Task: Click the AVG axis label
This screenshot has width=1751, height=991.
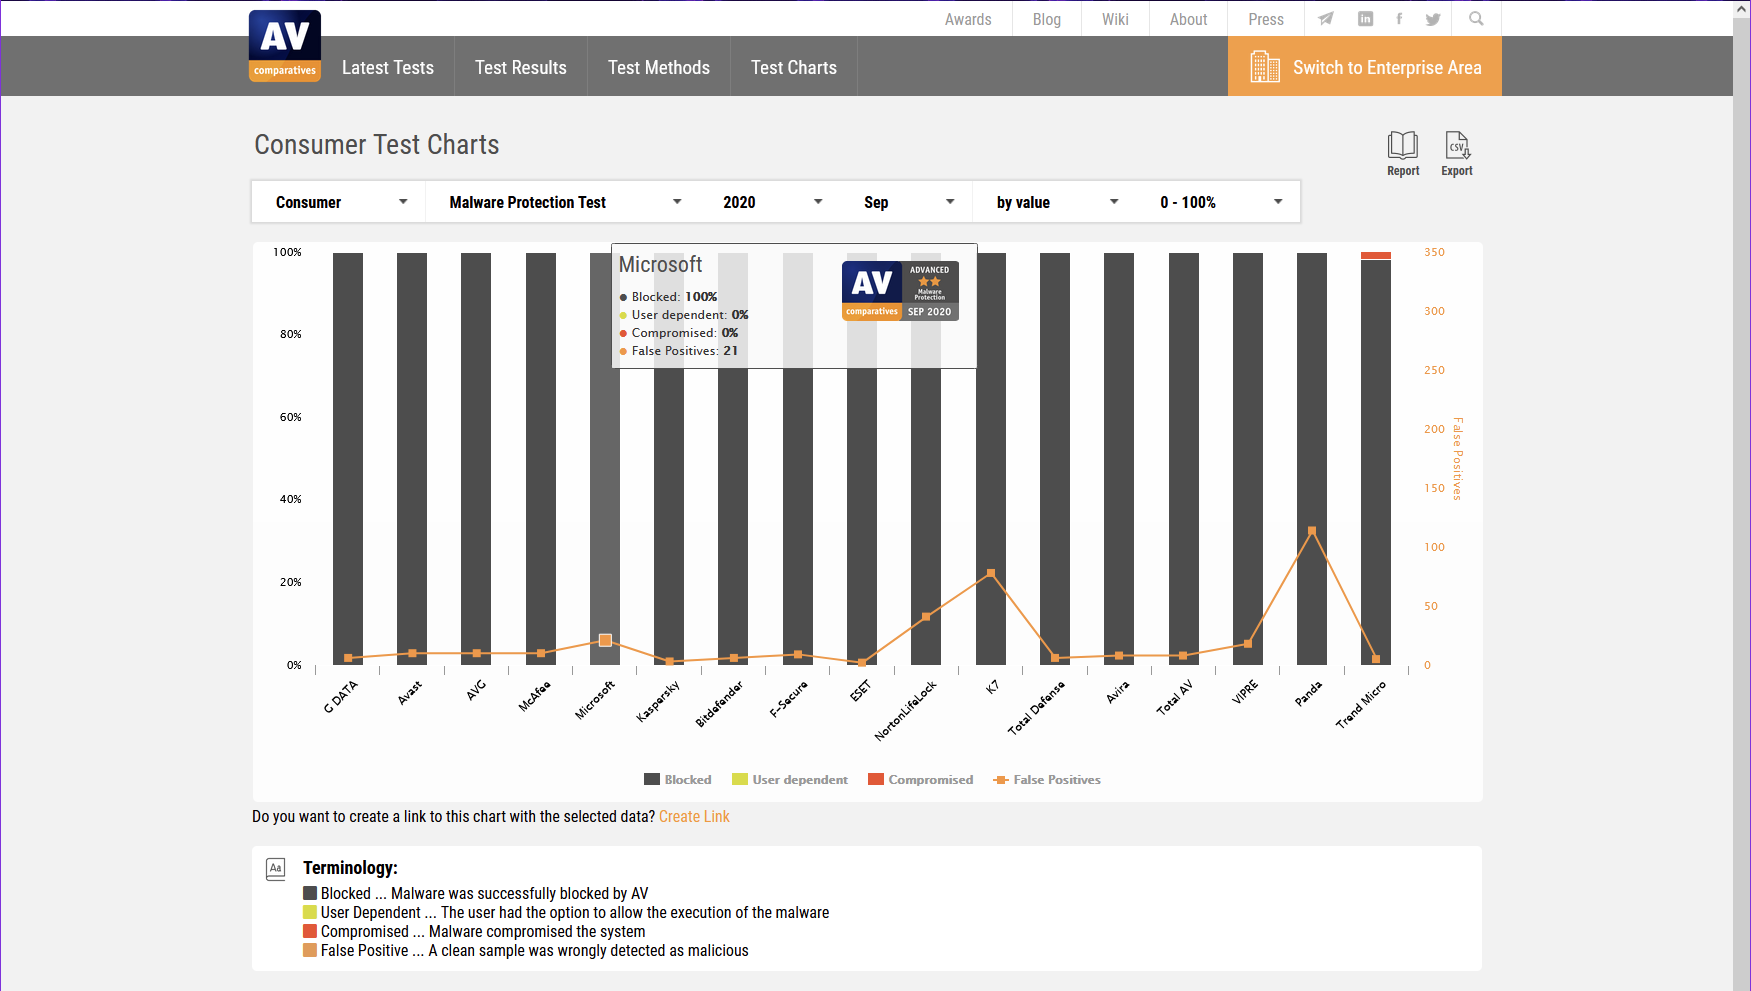Action: click(476, 690)
